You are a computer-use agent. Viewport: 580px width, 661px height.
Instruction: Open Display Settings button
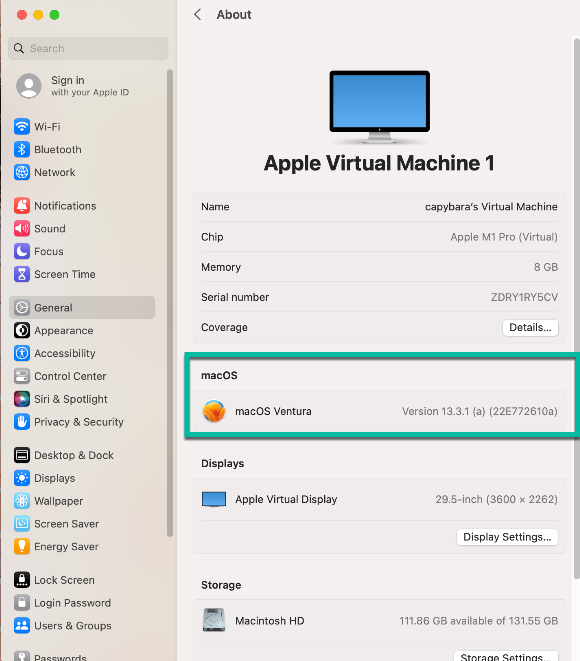click(x=507, y=537)
